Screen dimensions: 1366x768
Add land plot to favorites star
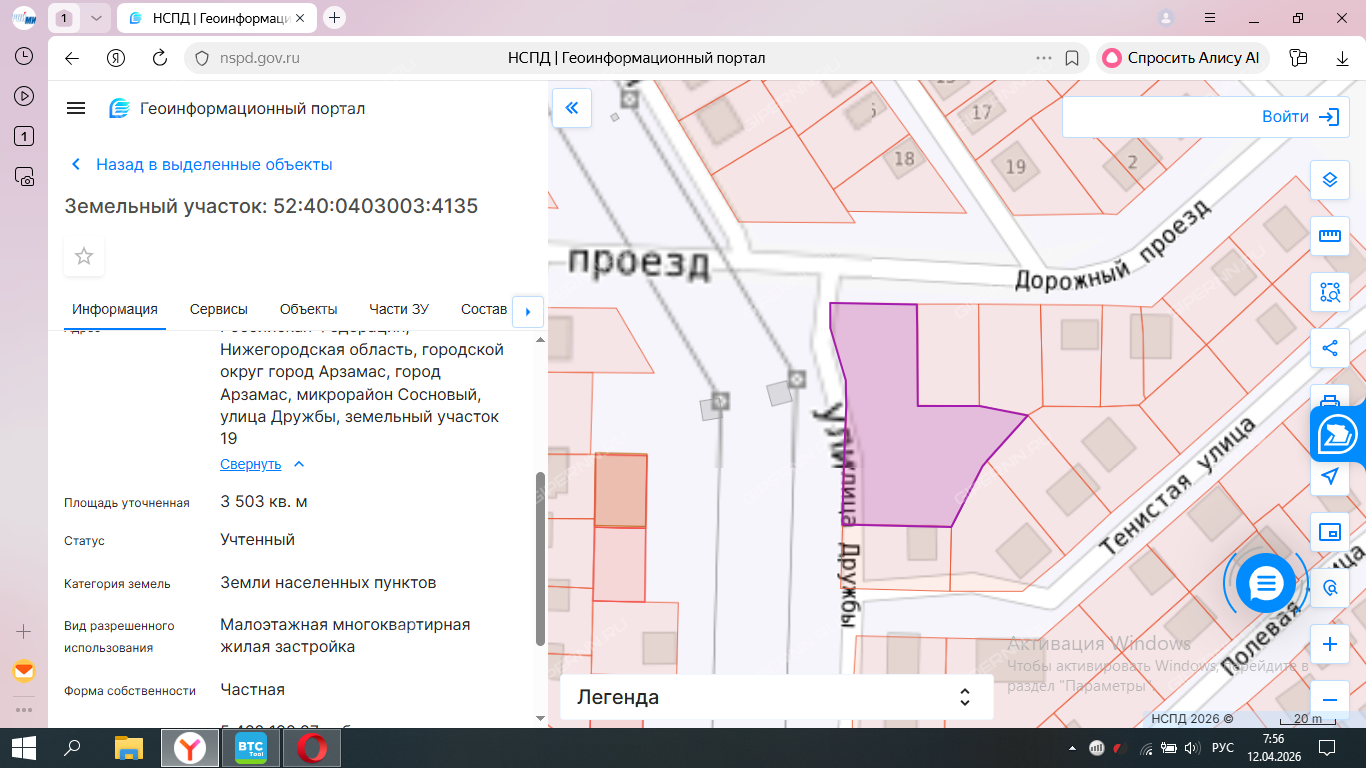[x=84, y=257]
